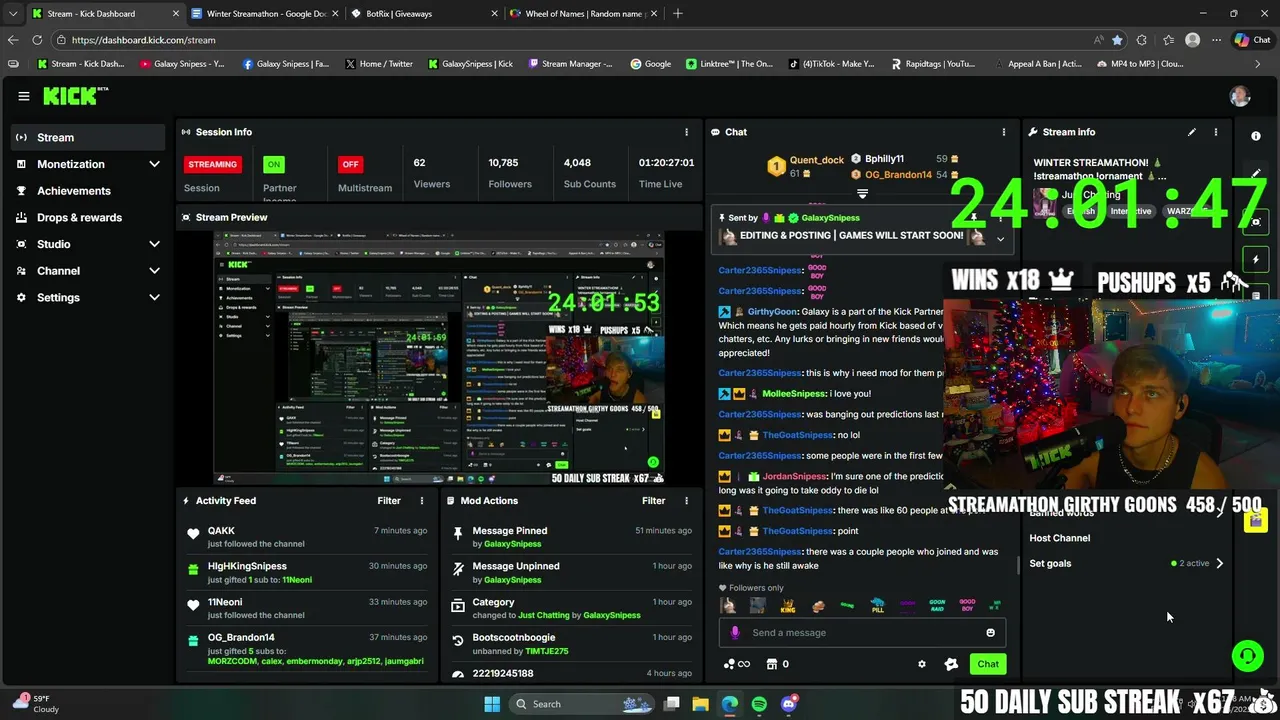Image resolution: width=1280 pixels, height=720 pixels.
Task: Click purple microphone icon in message box
Action: click(x=735, y=632)
